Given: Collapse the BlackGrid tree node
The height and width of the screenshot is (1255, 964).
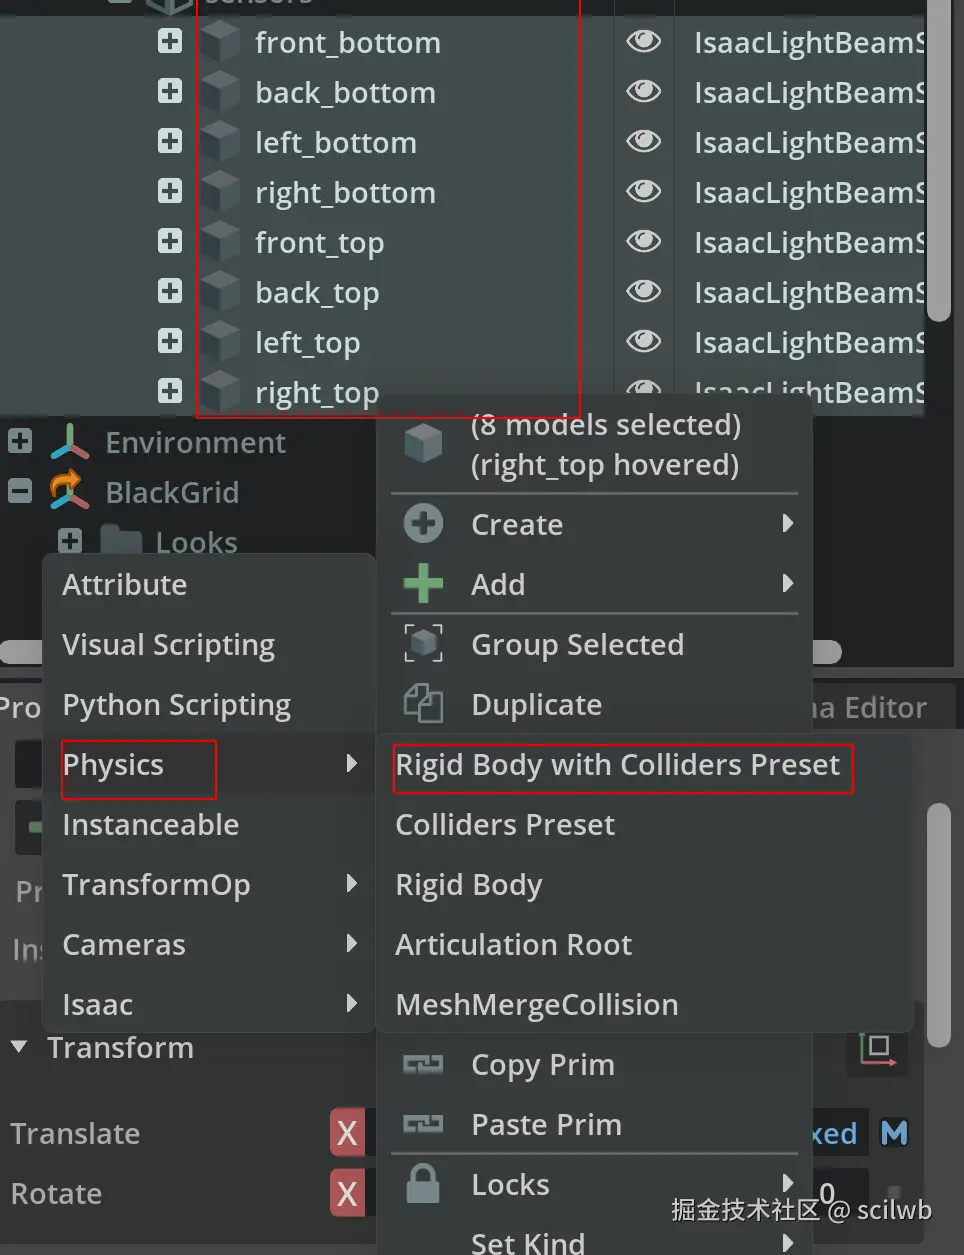Looking at the screenshot, I should pyautogui.click(x=20, y=491).
